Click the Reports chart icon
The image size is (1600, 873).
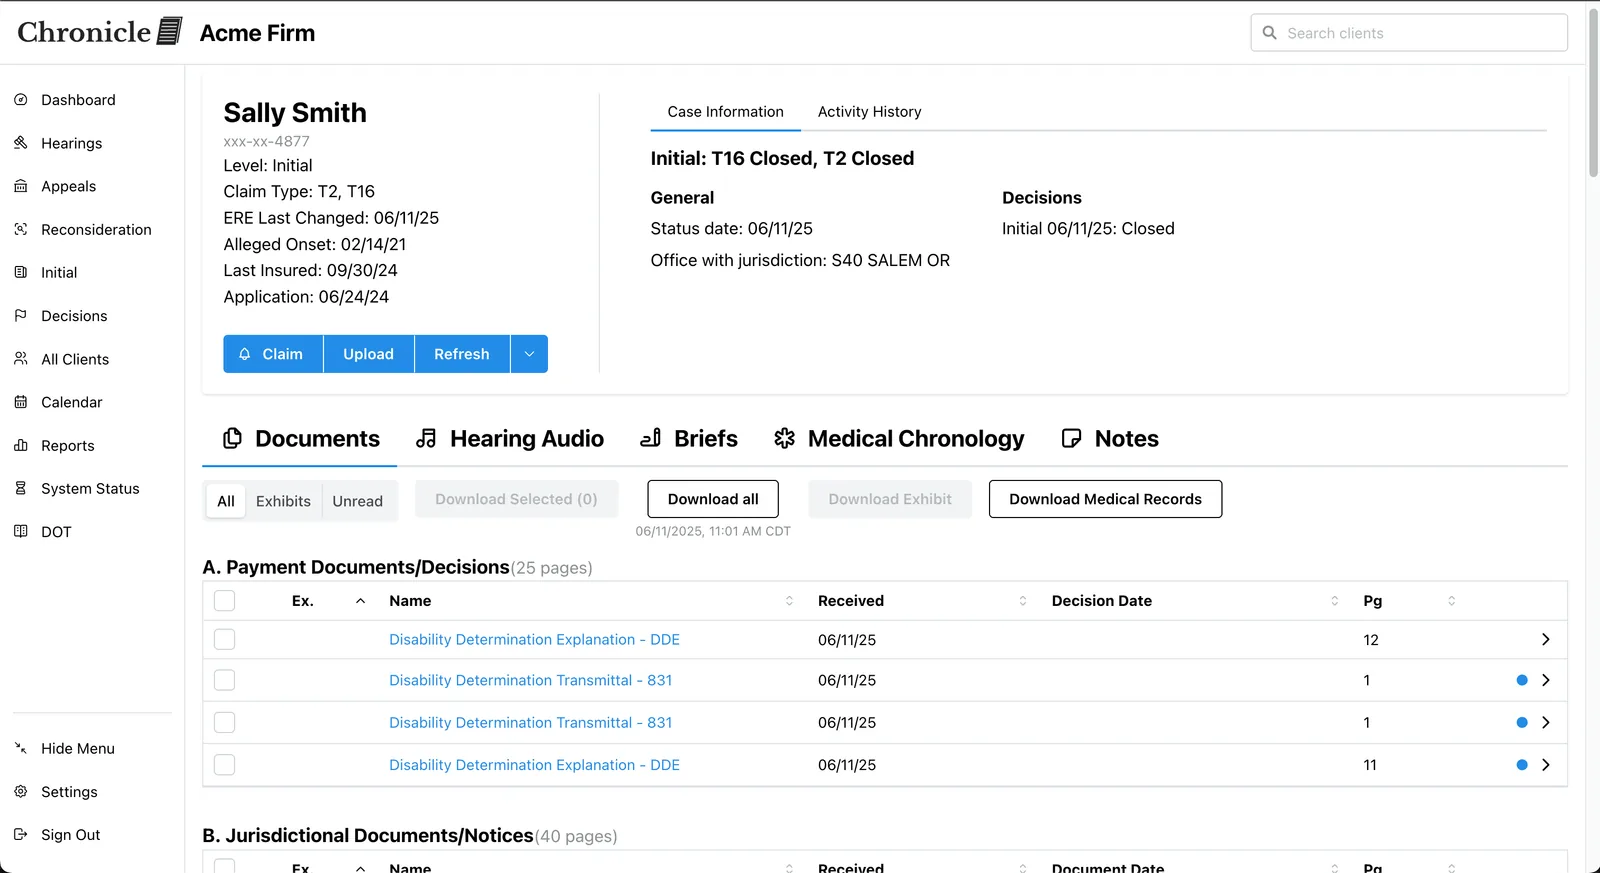(21, 446)
